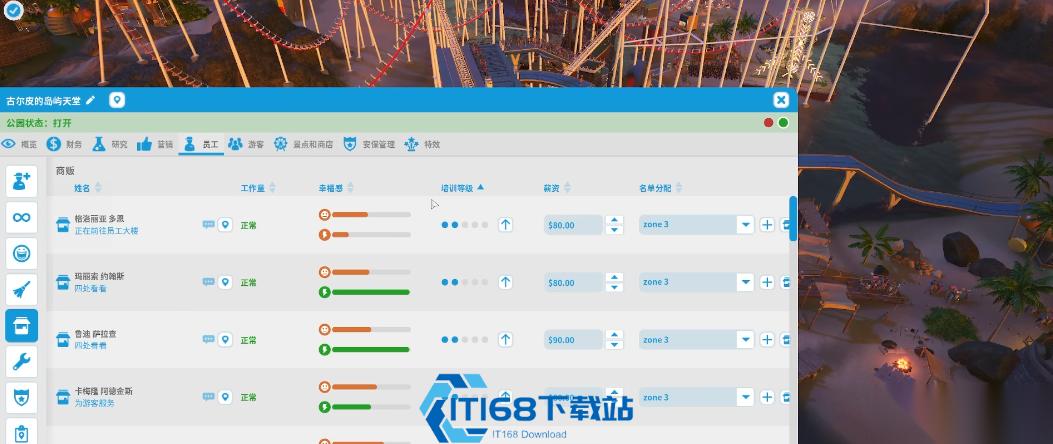Open the hire new staff icon in sidebar

(x=21, y=181)
